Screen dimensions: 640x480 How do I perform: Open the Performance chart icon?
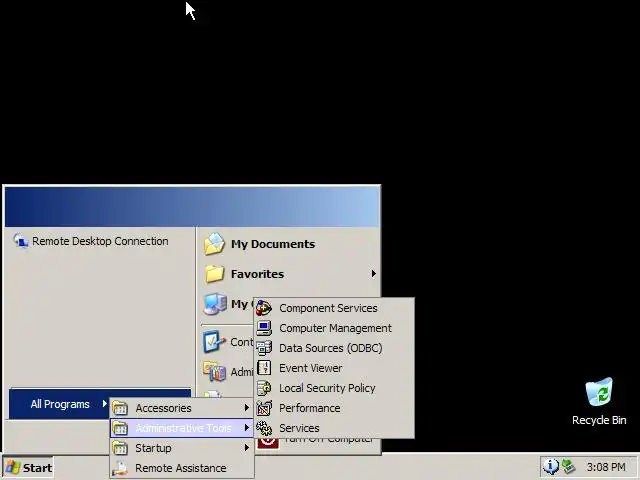(x=264, y=408)
